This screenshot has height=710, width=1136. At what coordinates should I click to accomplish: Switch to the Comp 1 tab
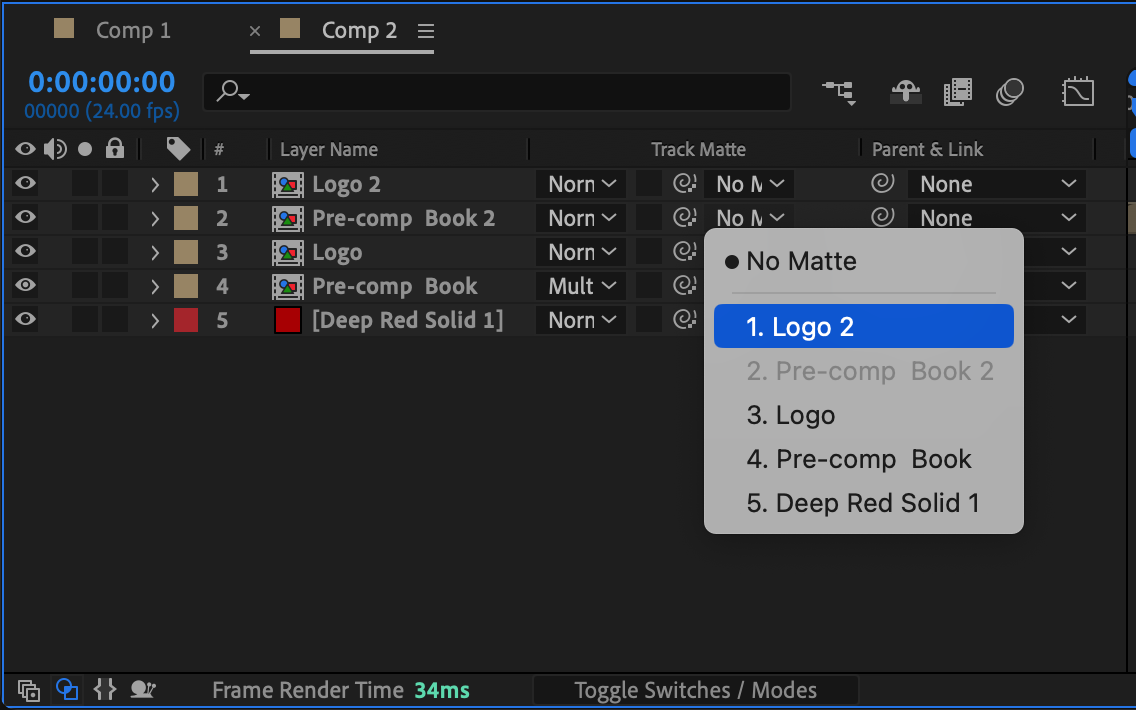133,31
